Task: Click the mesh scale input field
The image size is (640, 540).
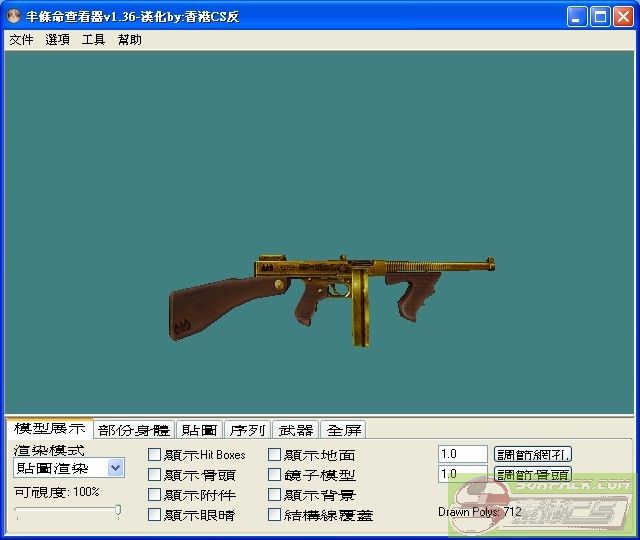Action: point(462,454)
